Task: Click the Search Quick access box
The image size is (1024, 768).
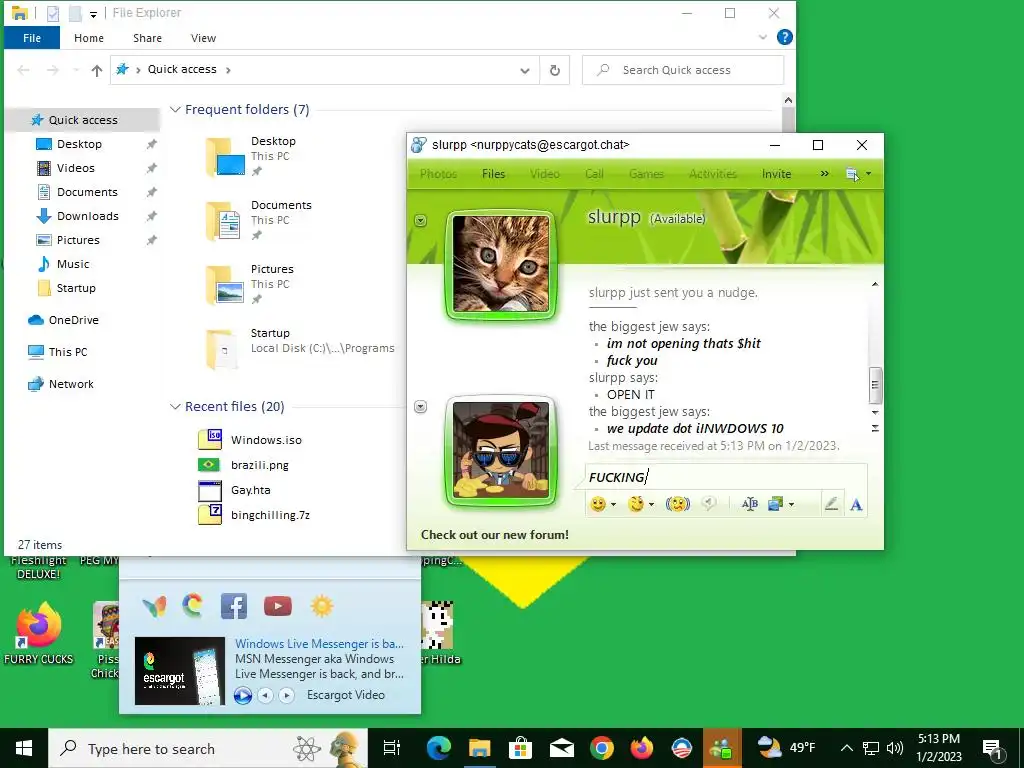Action: click(682, 70)
